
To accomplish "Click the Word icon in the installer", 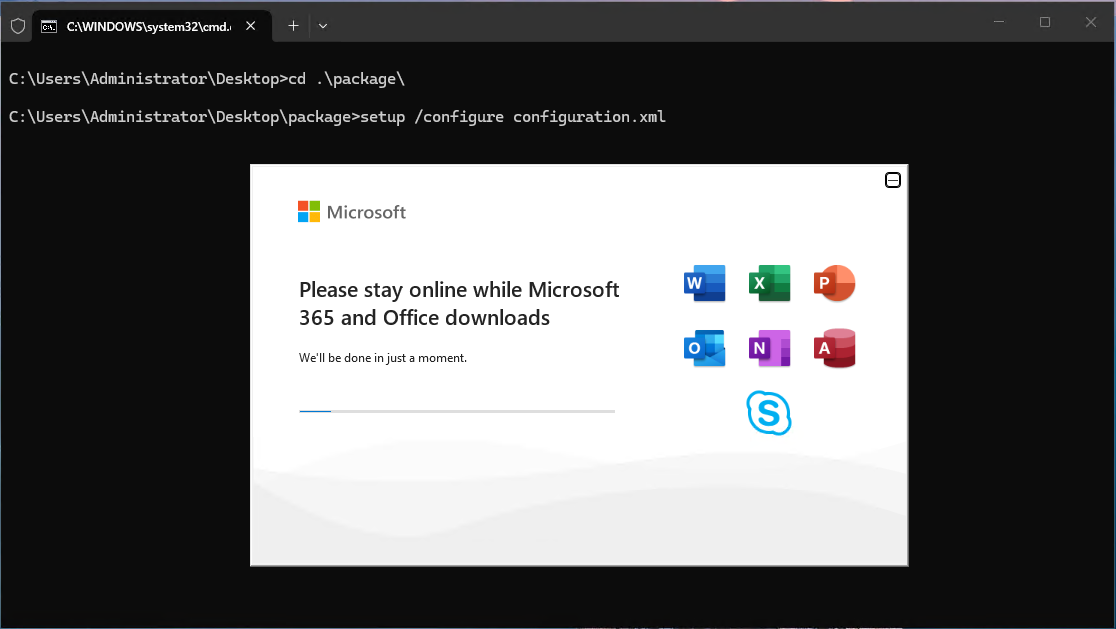I will (705, 283).
